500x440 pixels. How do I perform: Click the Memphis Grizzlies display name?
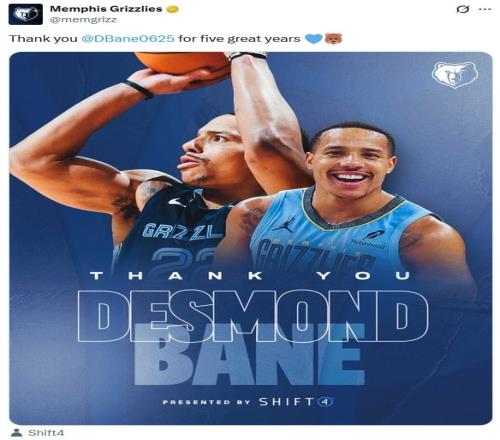[x=106, y=9]
